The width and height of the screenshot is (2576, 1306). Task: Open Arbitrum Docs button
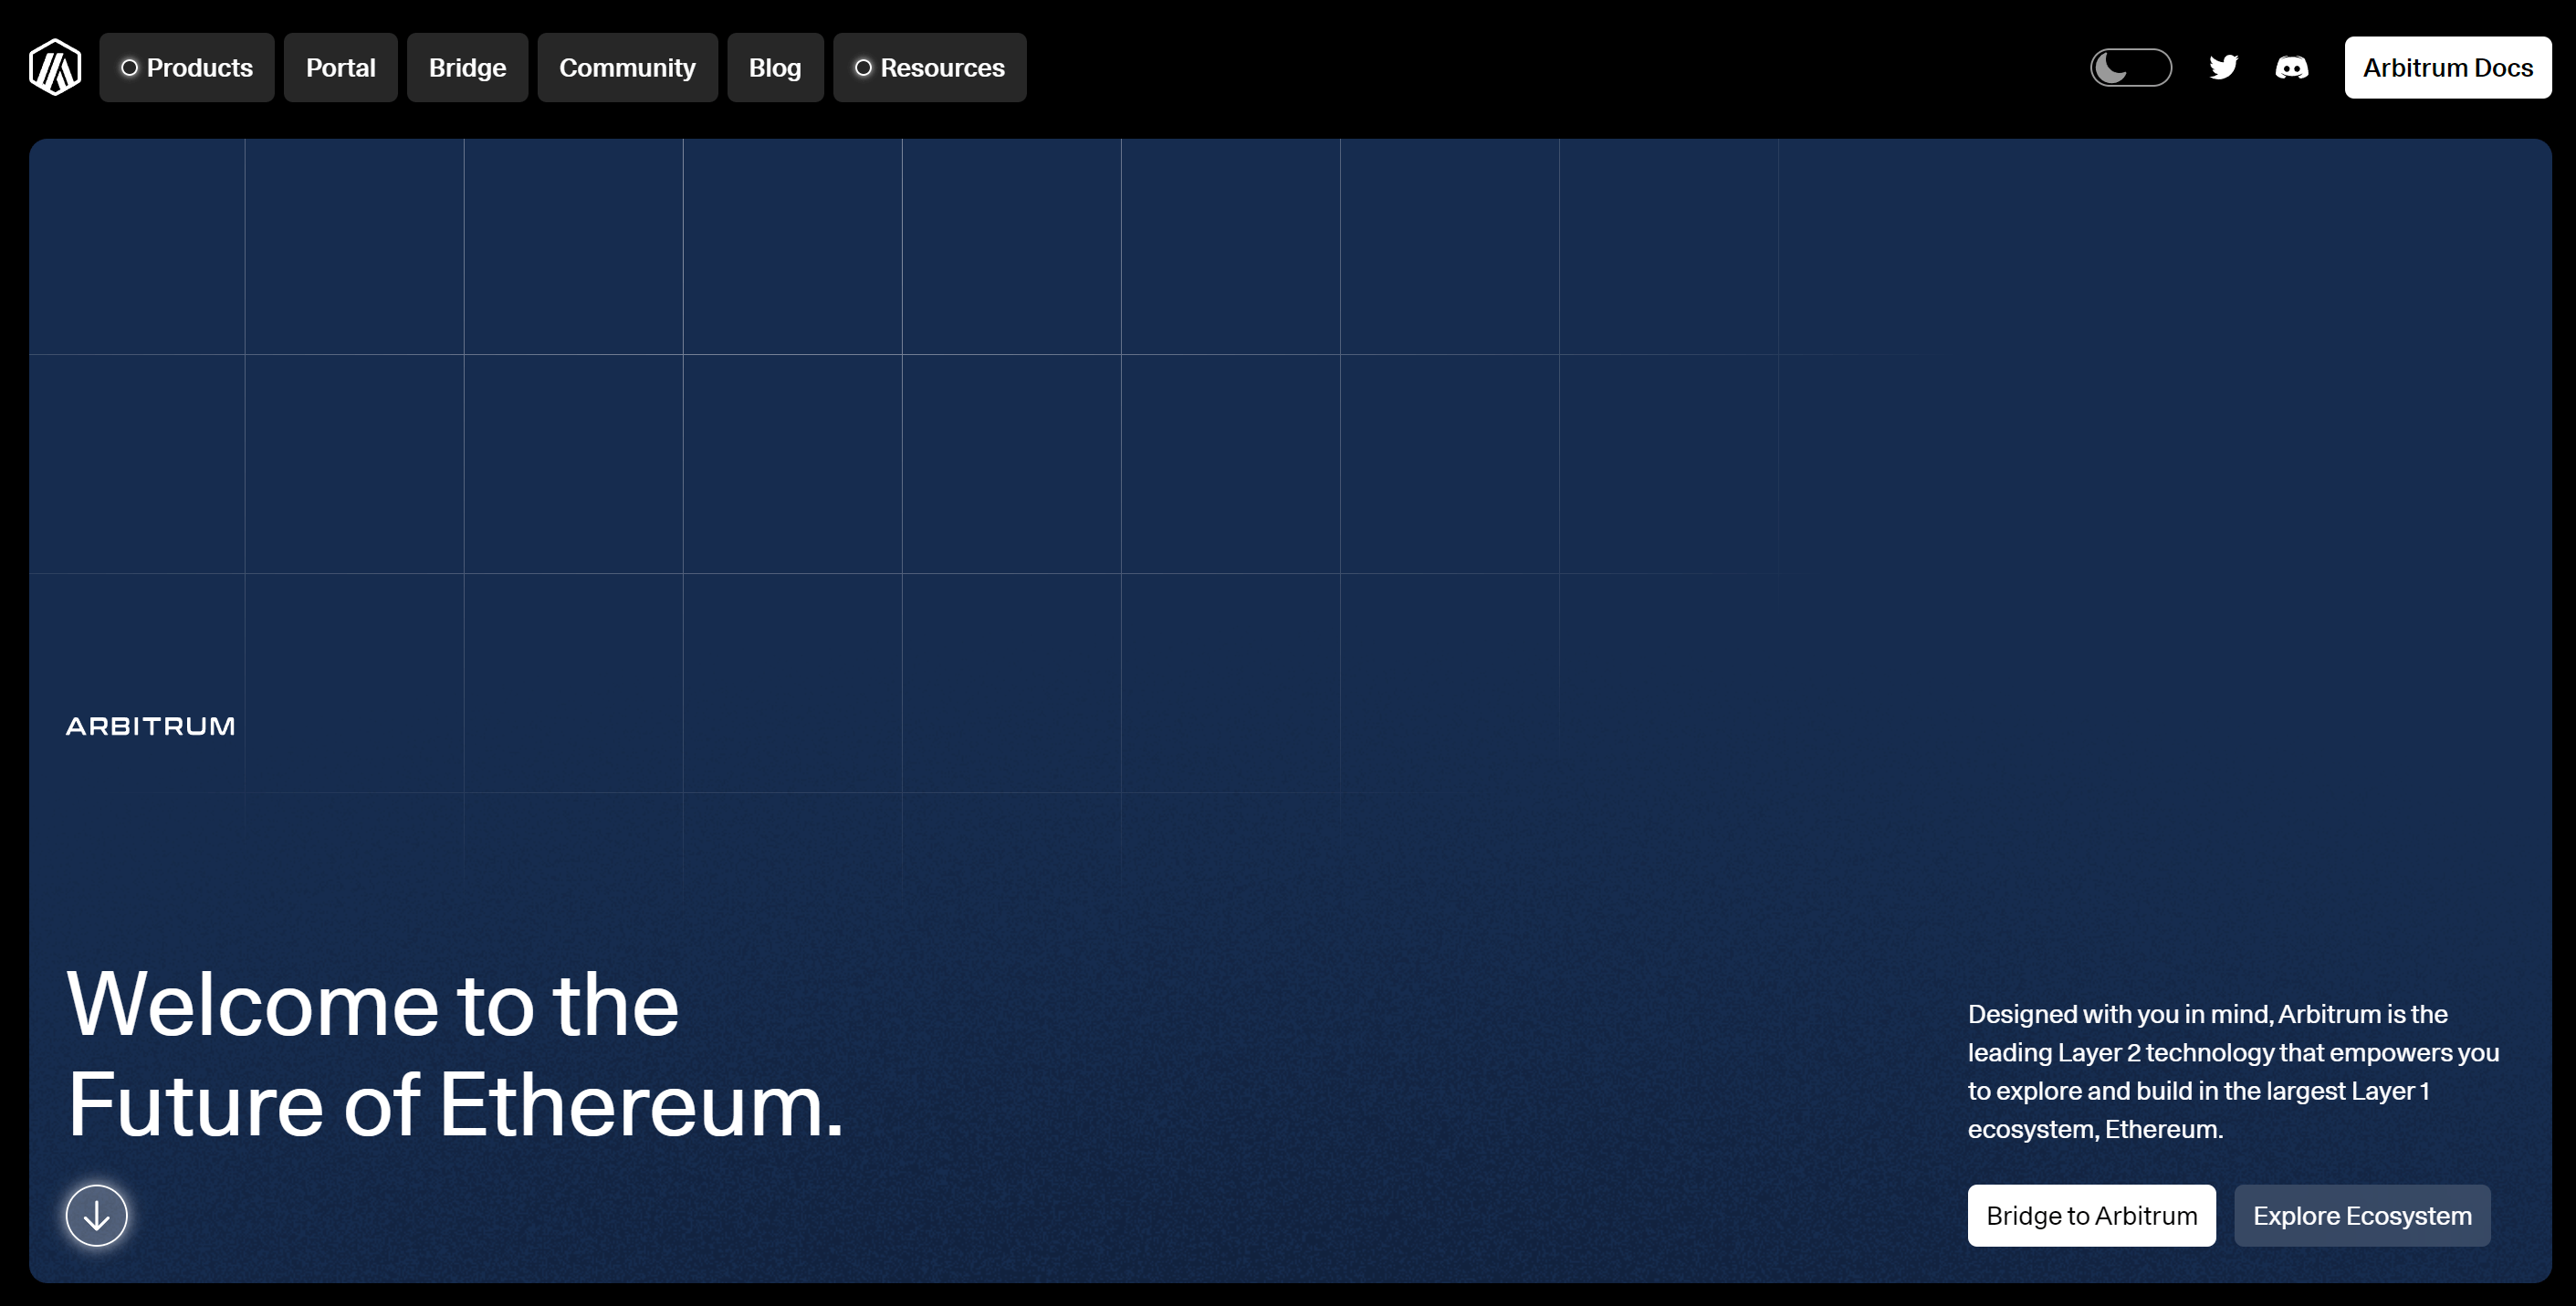(x=2448, y=67)
